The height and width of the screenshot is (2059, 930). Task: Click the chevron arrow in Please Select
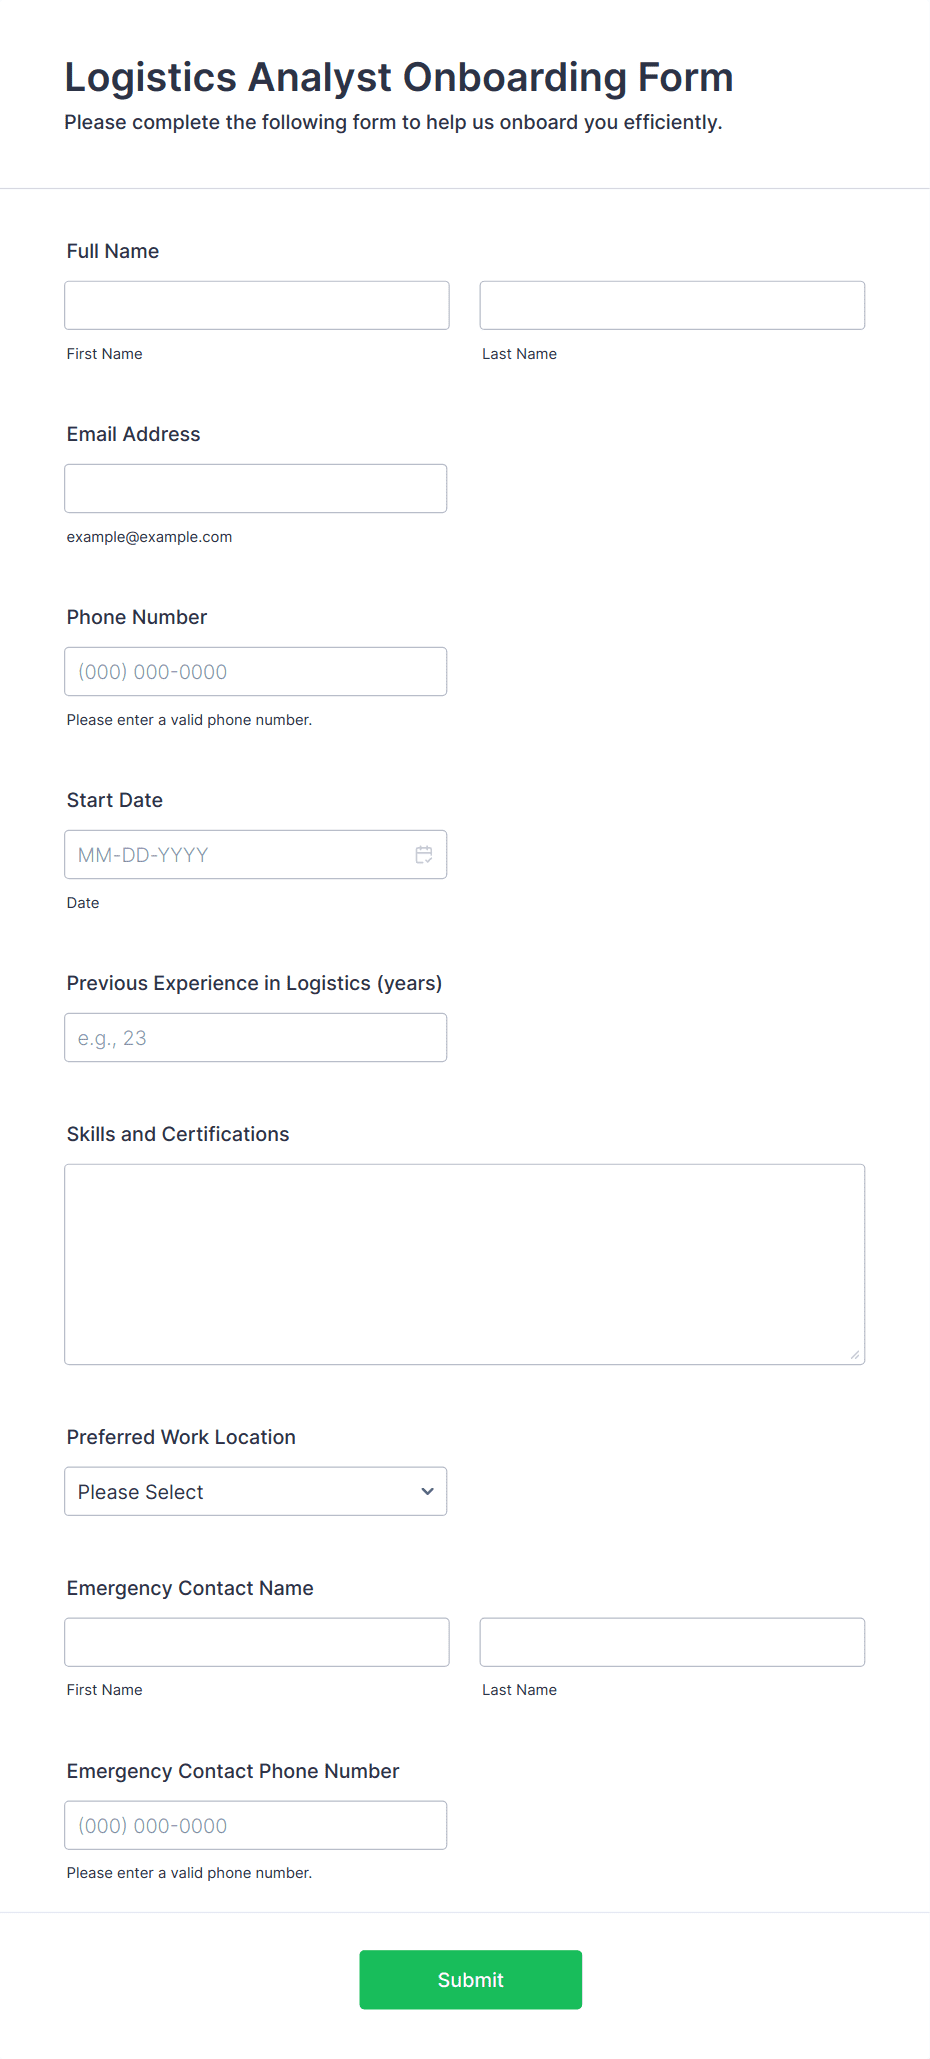coord(427,1491)
